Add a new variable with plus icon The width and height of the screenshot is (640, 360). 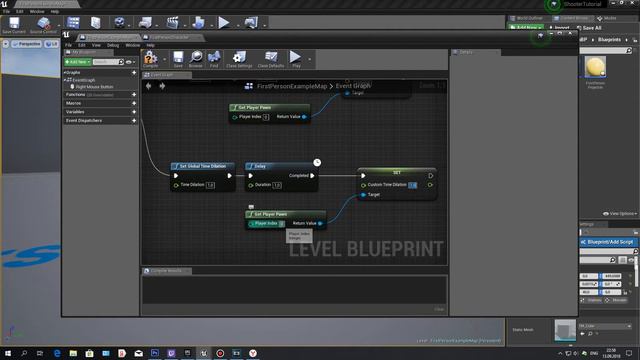134,112
